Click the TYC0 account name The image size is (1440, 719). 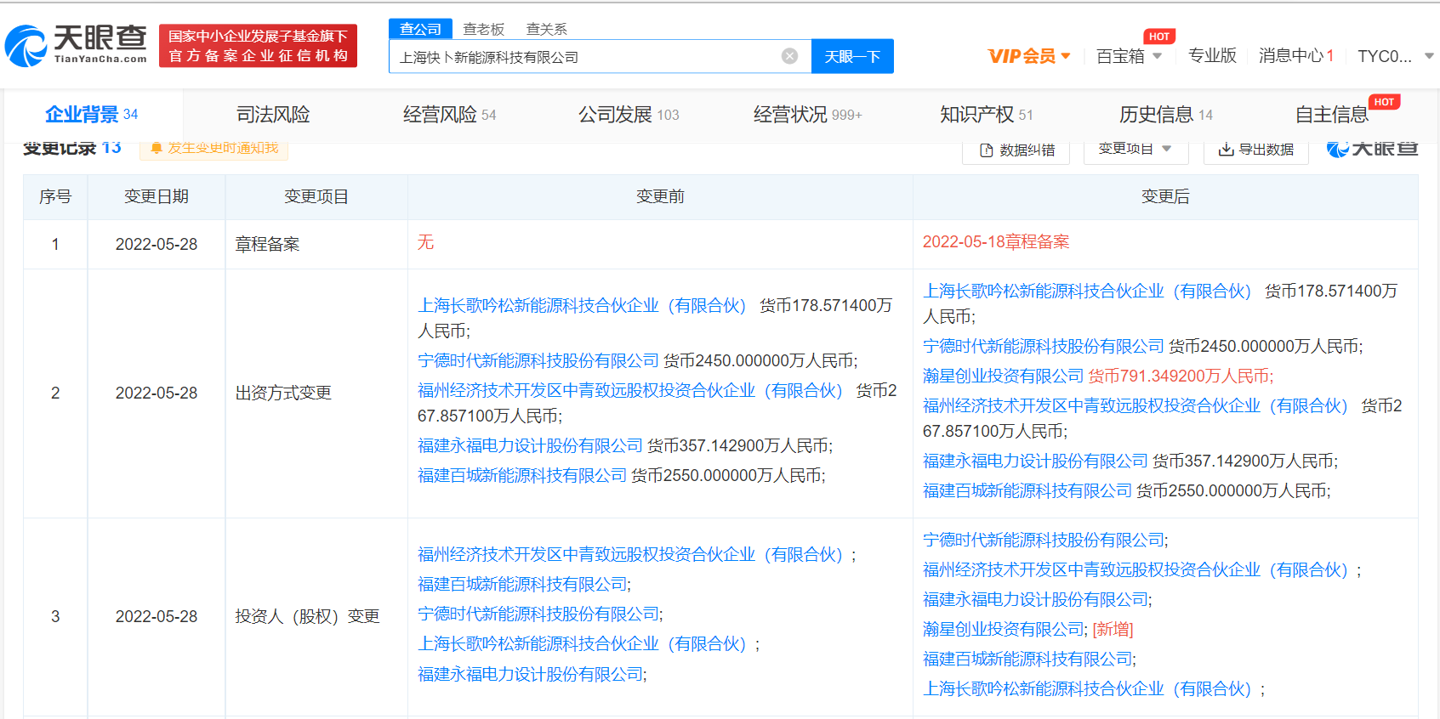click(x=1386, y=56)
